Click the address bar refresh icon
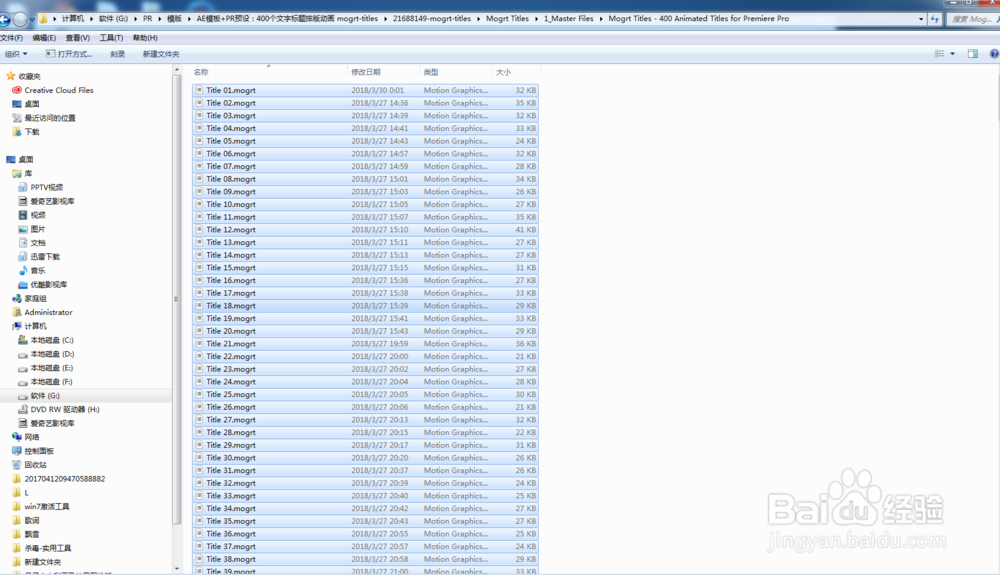Image resolution: width=1000 pixels, height=575 pixels. tap(935, 19)
